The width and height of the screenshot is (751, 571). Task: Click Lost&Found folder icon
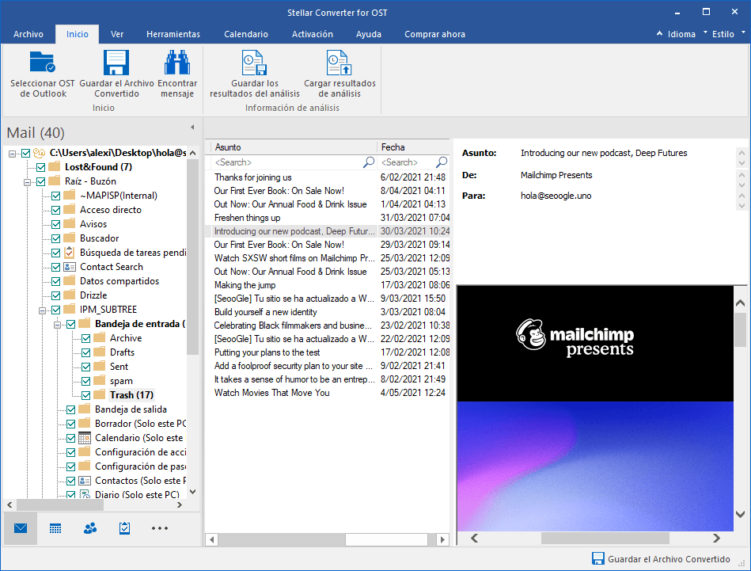tap(55, 167)
